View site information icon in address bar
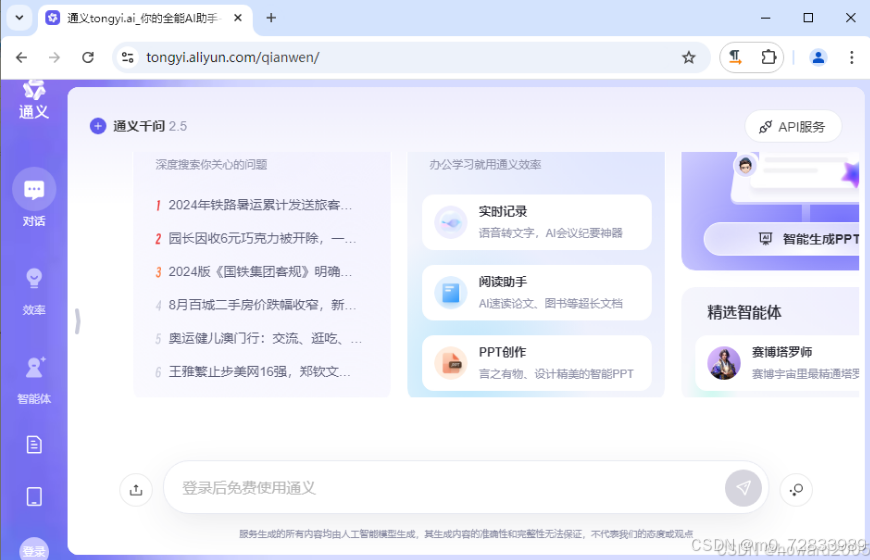Image resolution: width=870 pixels, height=560 pixels. [128, 57]
